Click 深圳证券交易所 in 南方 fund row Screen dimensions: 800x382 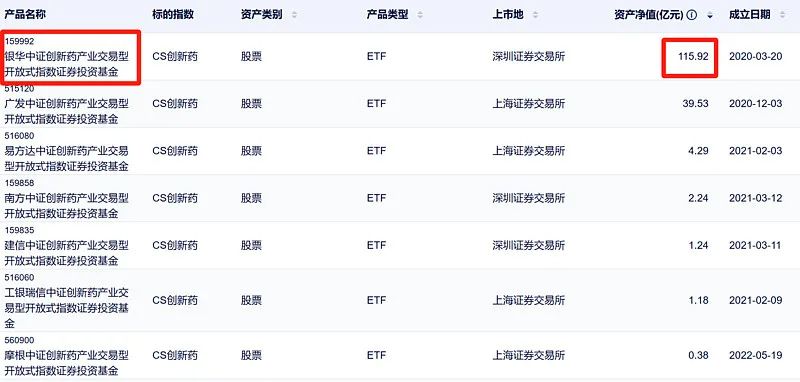point(529,198)
